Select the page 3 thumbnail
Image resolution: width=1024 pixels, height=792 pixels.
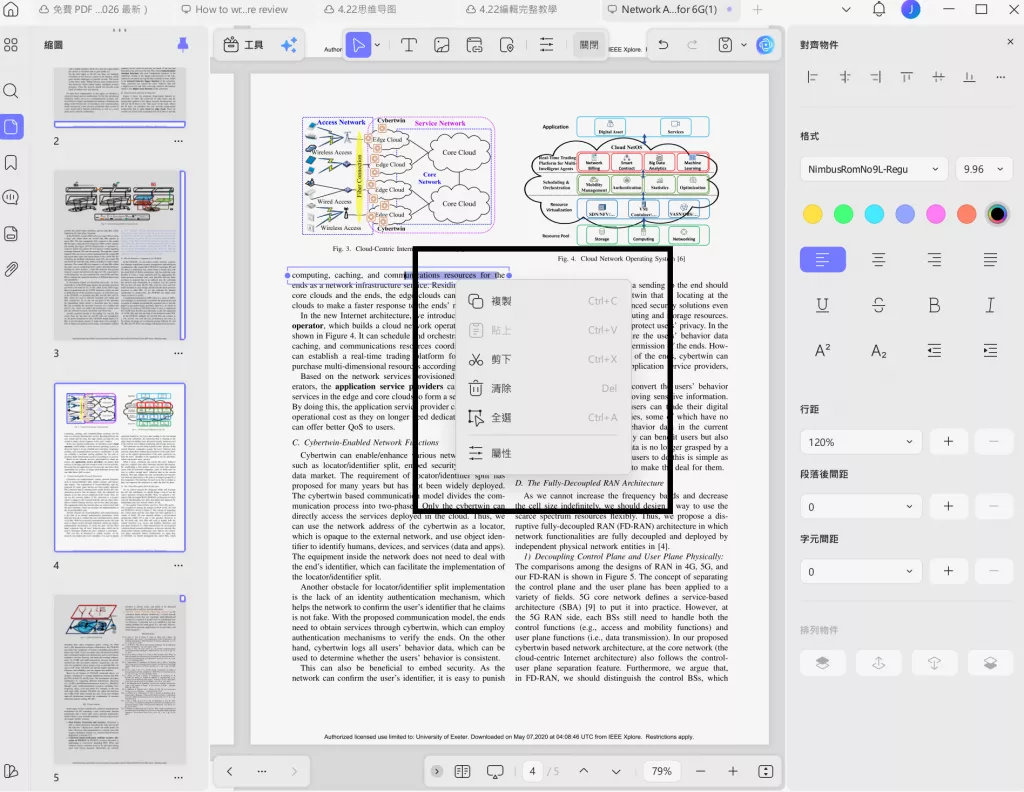coord(120,254)
